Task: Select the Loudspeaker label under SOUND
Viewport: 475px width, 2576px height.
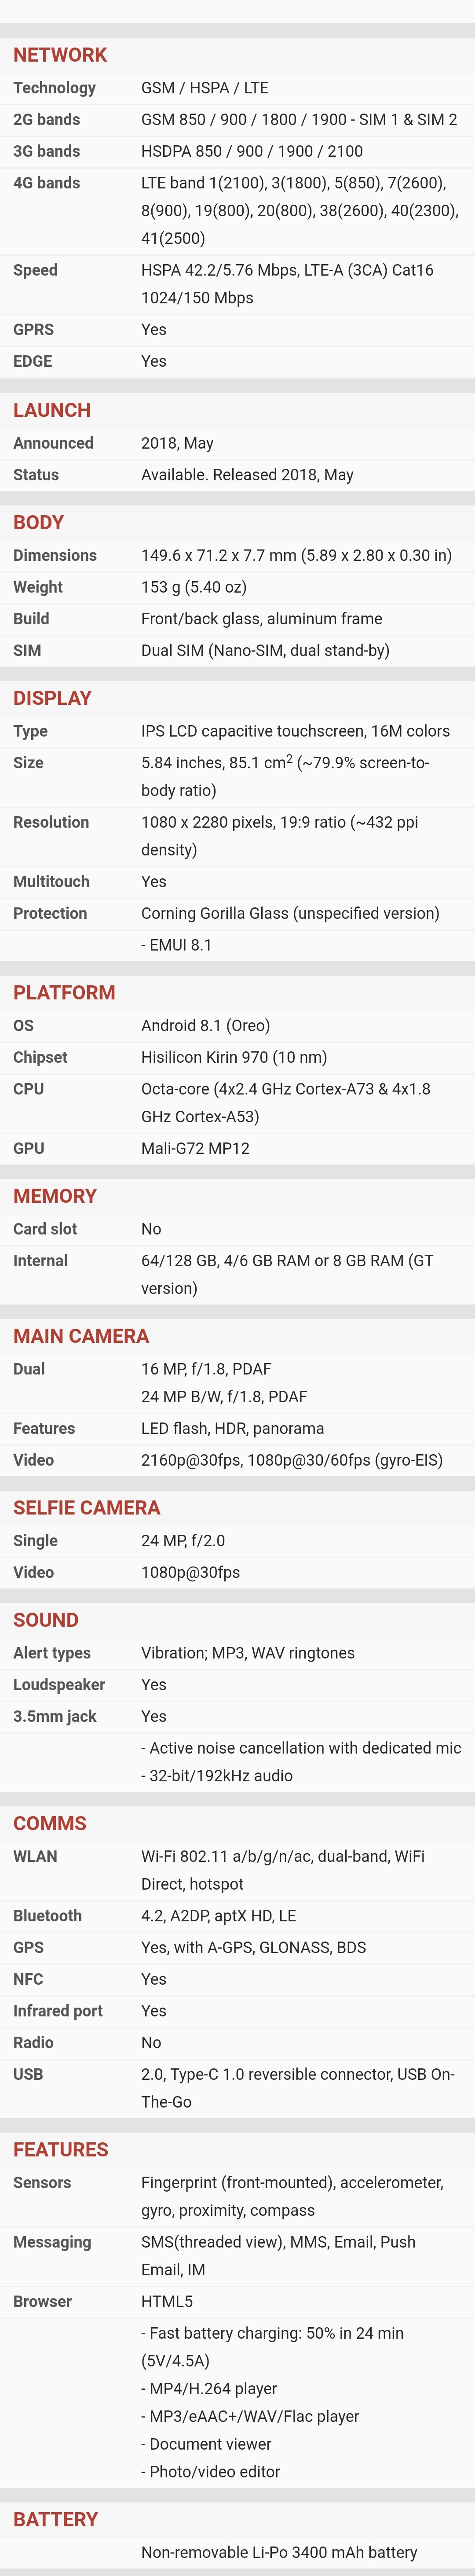Action: pyautogui.click(x=59, y=1685)
